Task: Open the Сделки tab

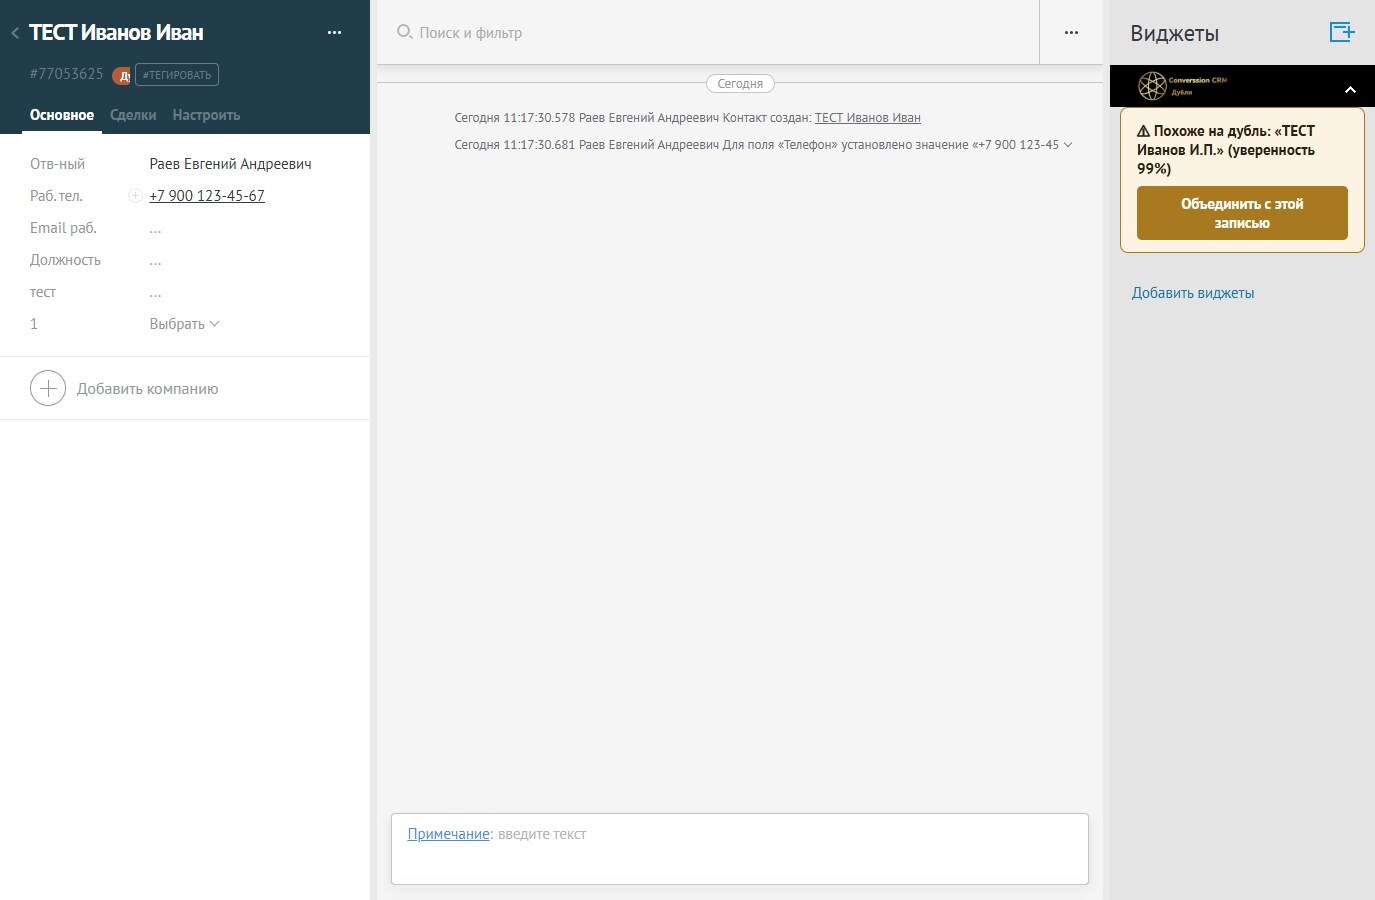Action: pos(133,115)
